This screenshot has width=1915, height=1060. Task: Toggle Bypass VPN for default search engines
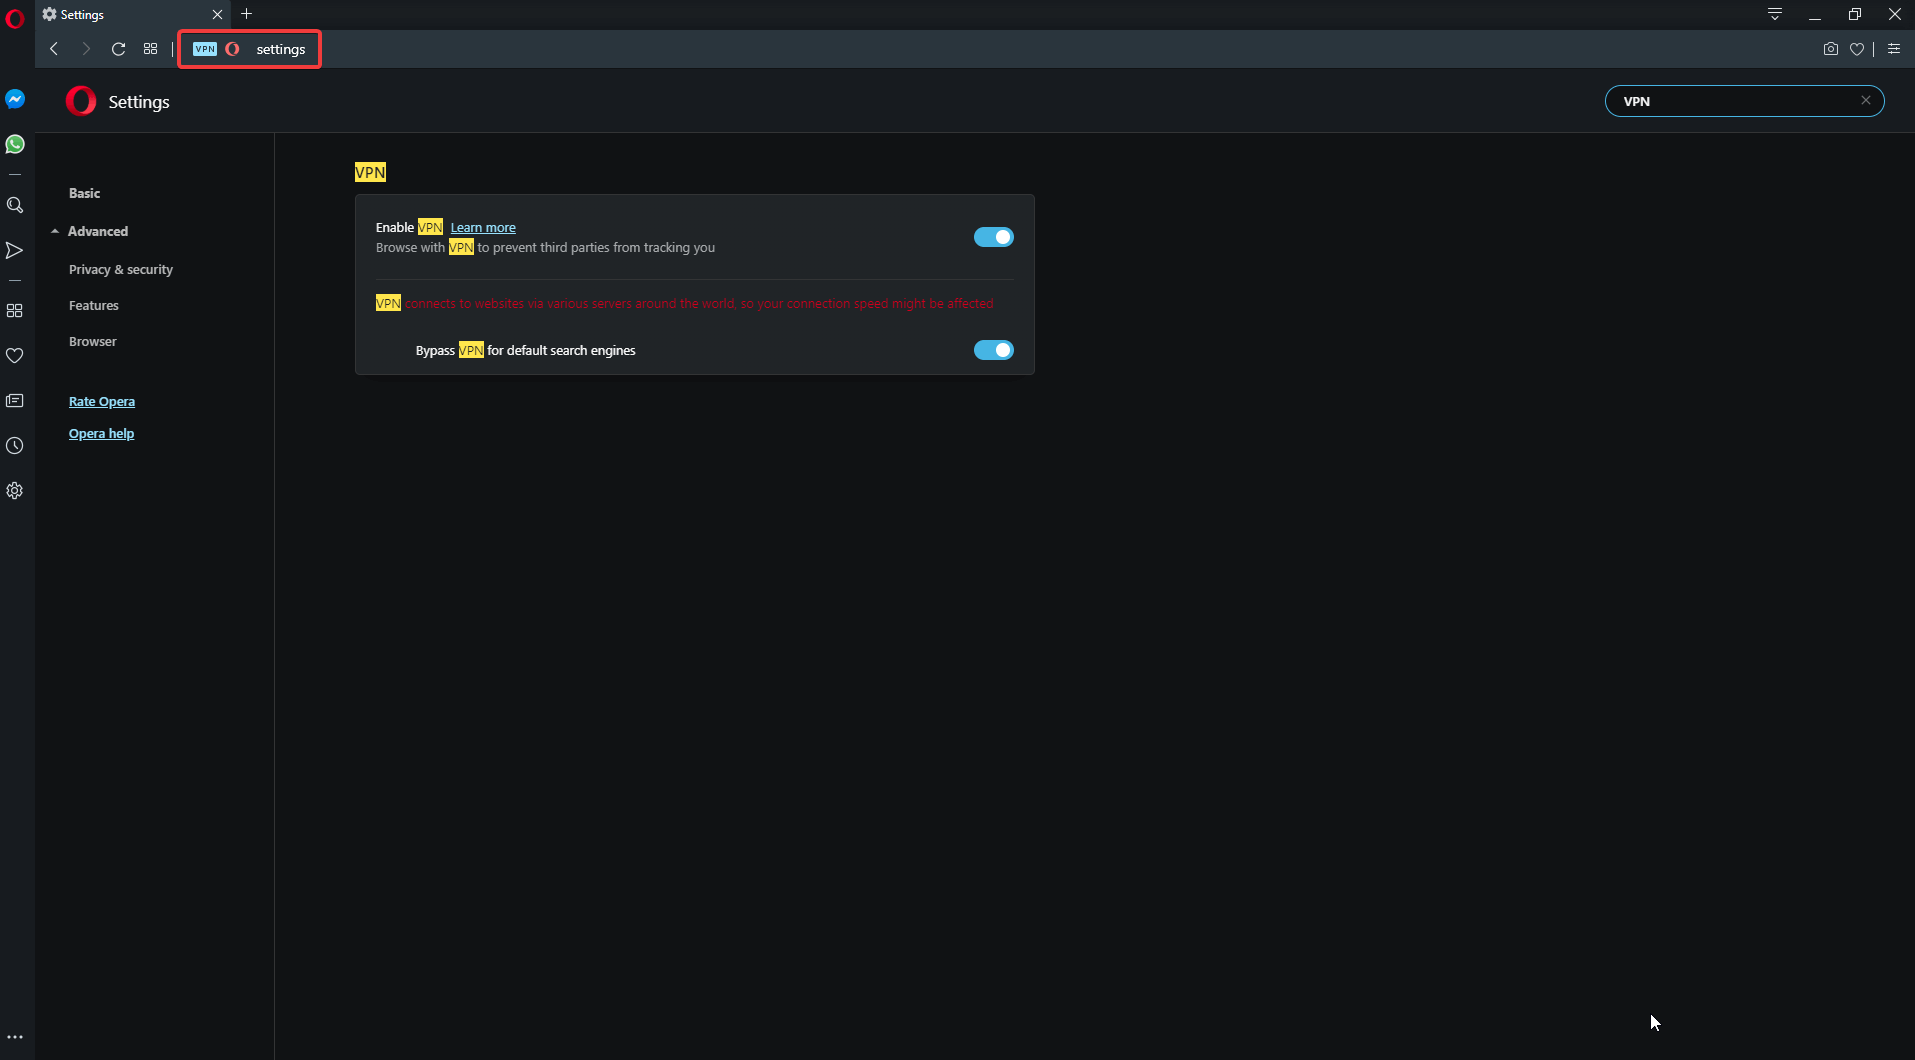[x=993, y=350]
